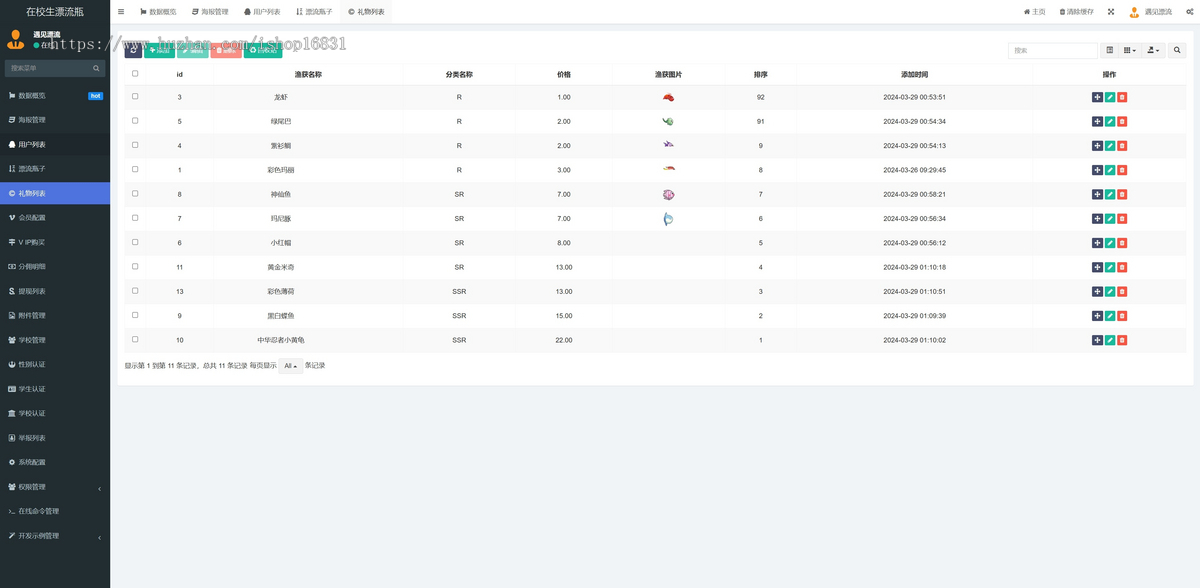Open the columns visibility dropdown

tap(1130, 50)
